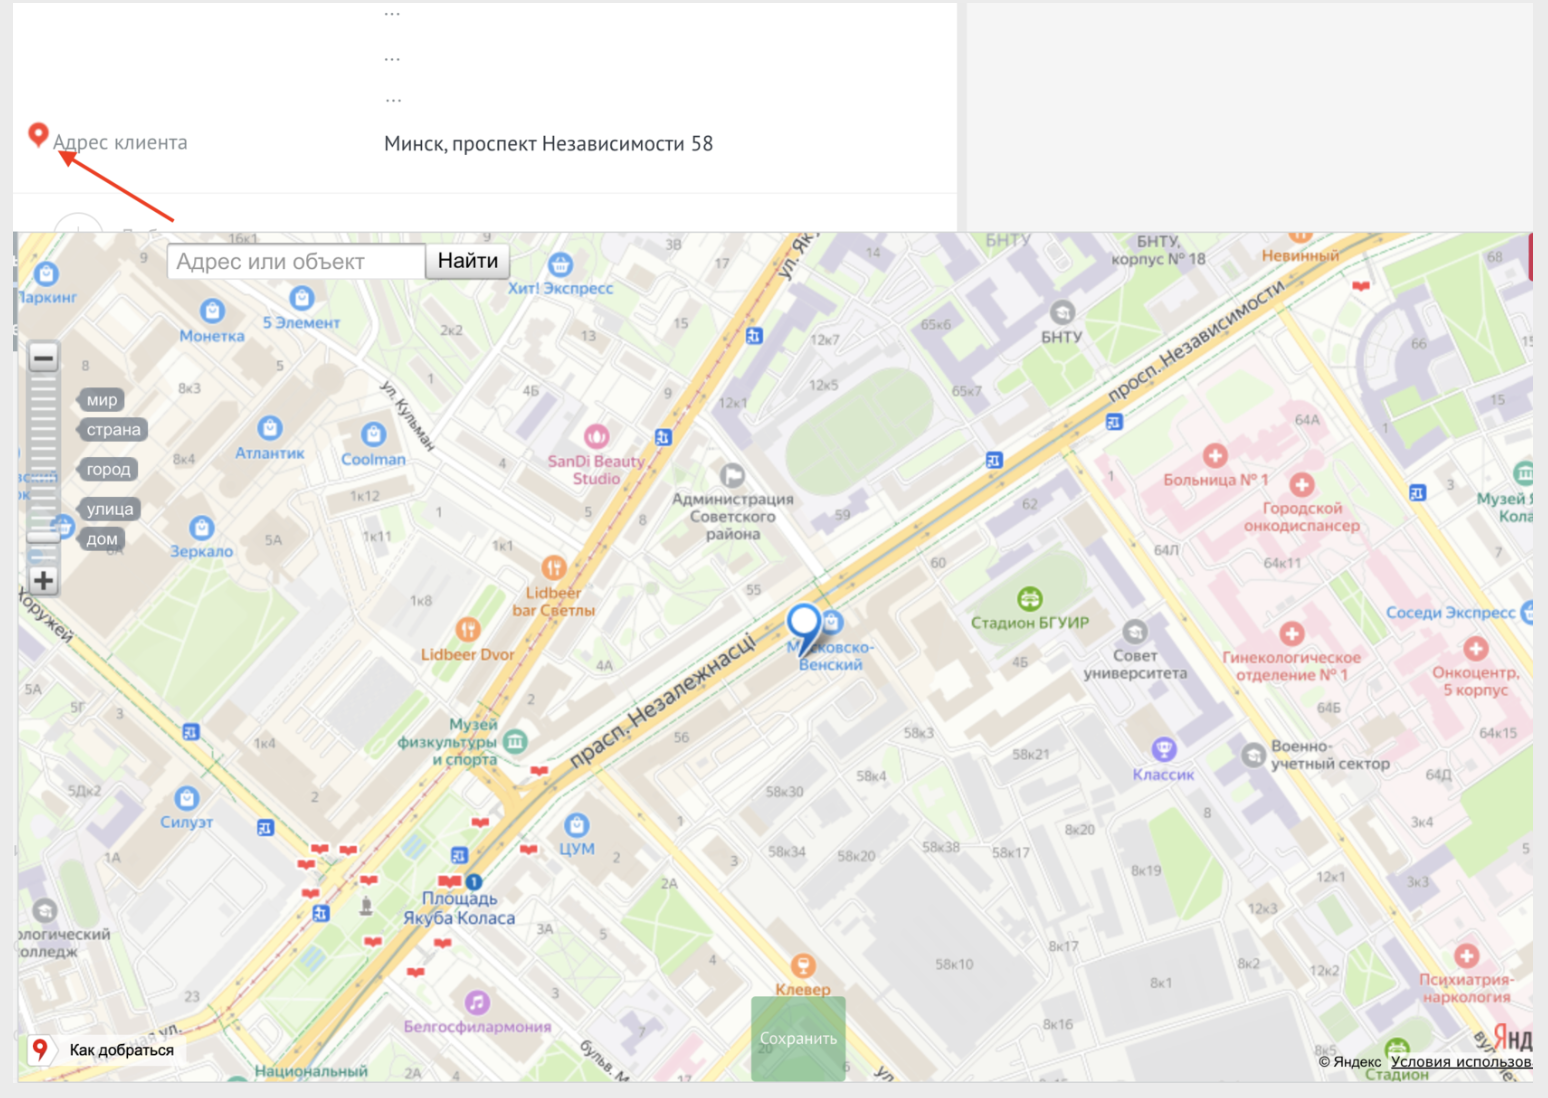Click the ЦУМ shopping icon
1548x1098 pixels.
(576, 825)
